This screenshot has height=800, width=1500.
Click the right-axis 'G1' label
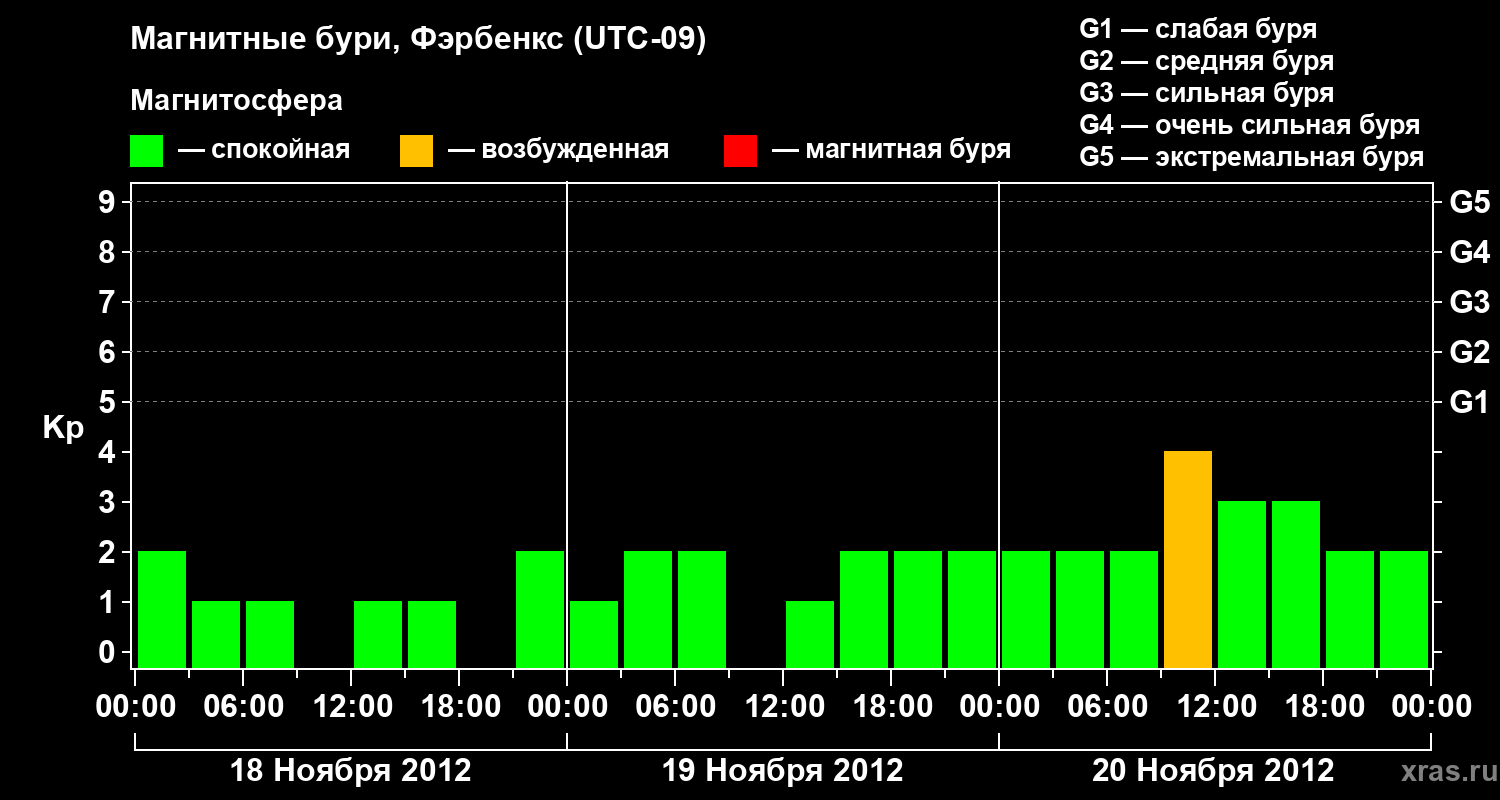pos(1470,403)
